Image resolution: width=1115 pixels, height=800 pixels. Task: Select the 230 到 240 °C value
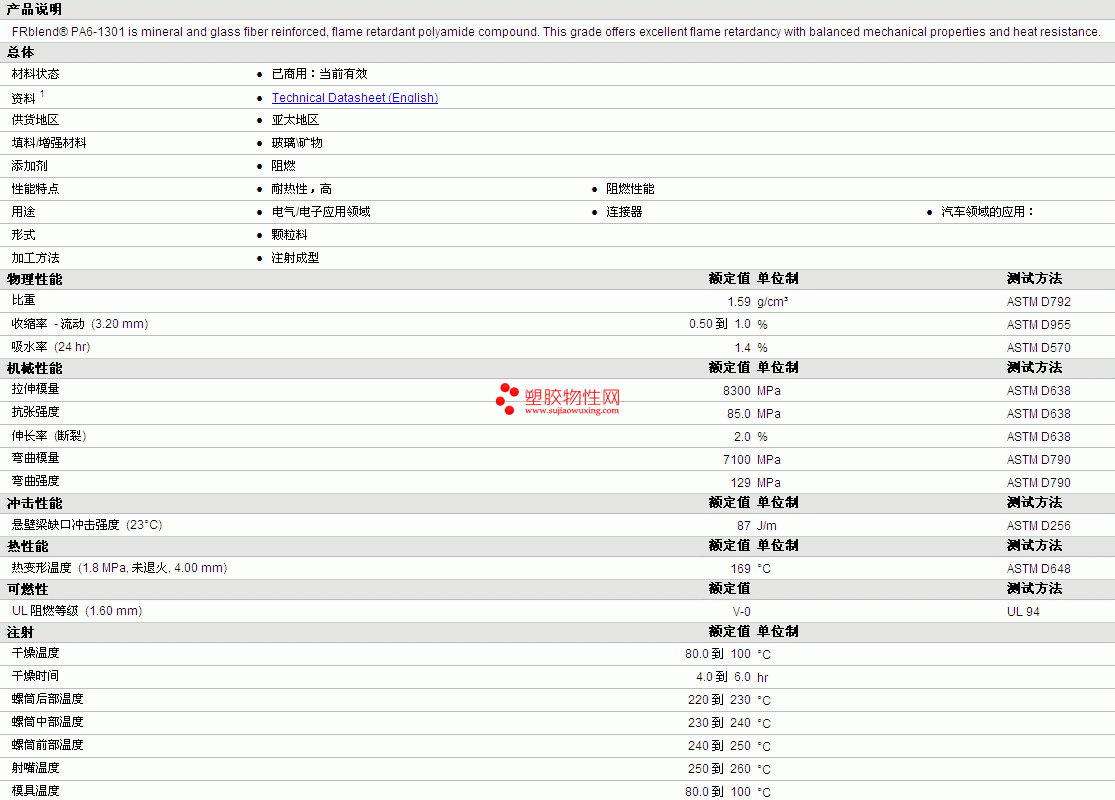tap(729, 723)
